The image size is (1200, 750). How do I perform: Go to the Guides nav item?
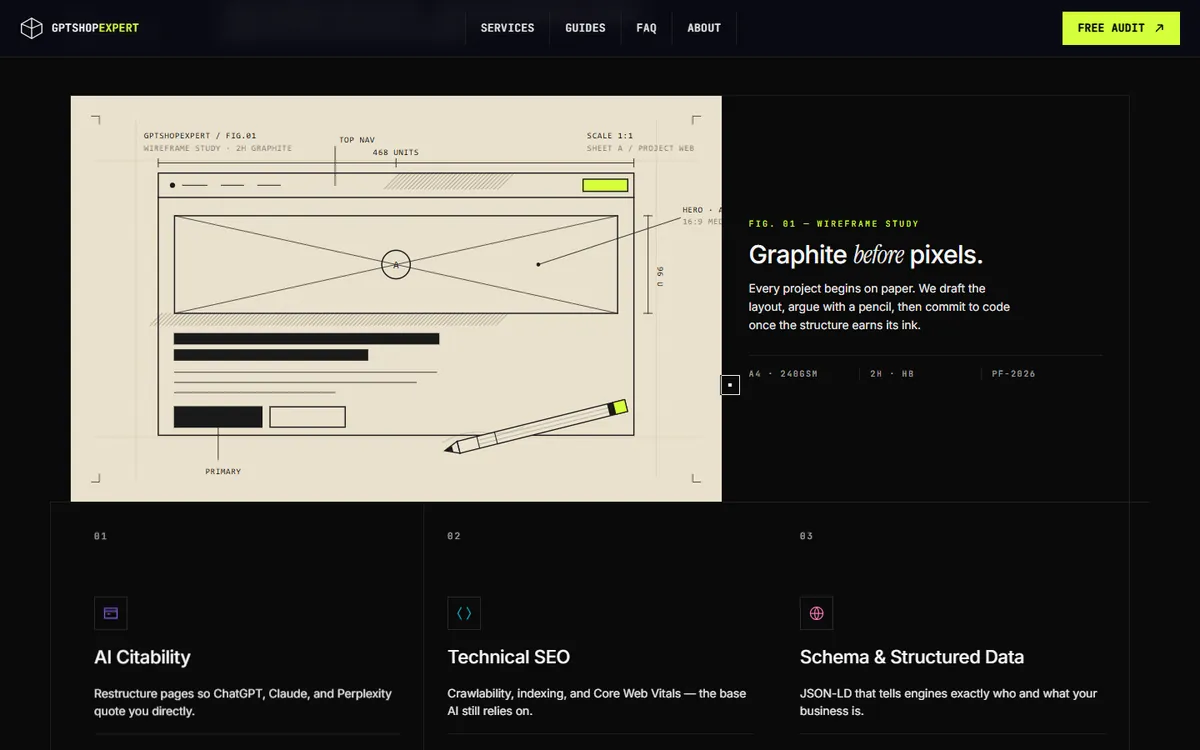pos(585,28)
